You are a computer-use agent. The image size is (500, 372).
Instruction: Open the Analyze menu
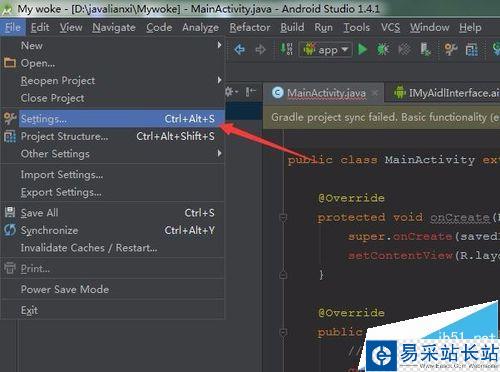point(200,27)
